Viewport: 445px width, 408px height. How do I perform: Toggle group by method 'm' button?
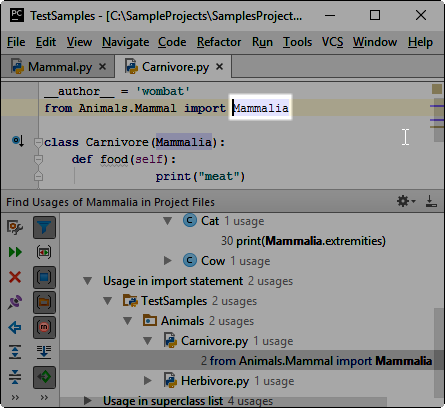(x=44, y=327)
